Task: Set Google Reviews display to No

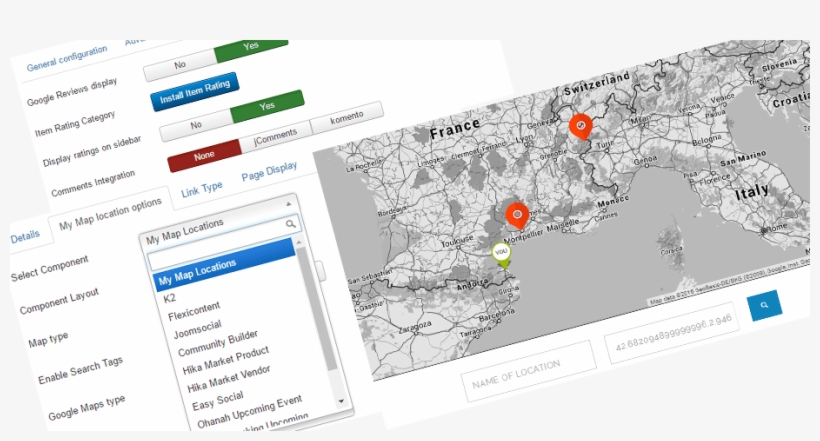Action: (x=179, y=65)
